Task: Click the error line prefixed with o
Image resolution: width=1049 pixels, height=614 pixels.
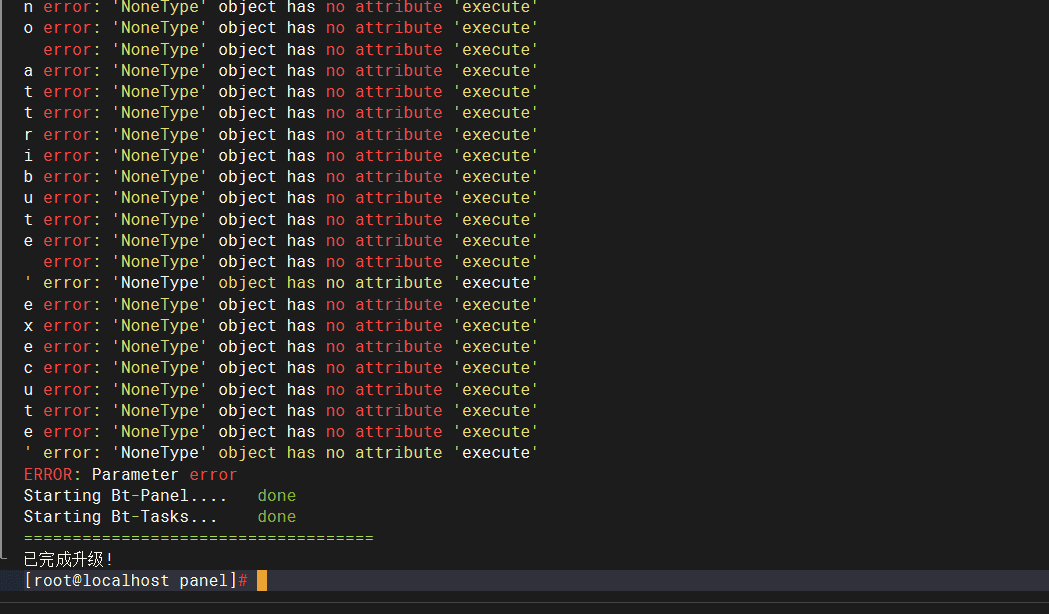Action: [280, 28]
